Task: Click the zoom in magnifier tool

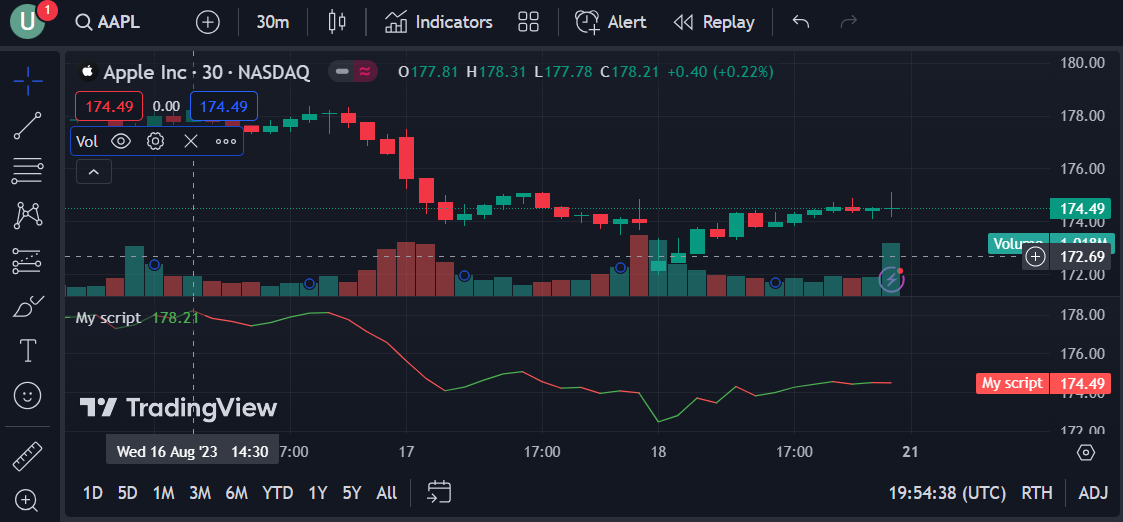Action: pos(26,500)
